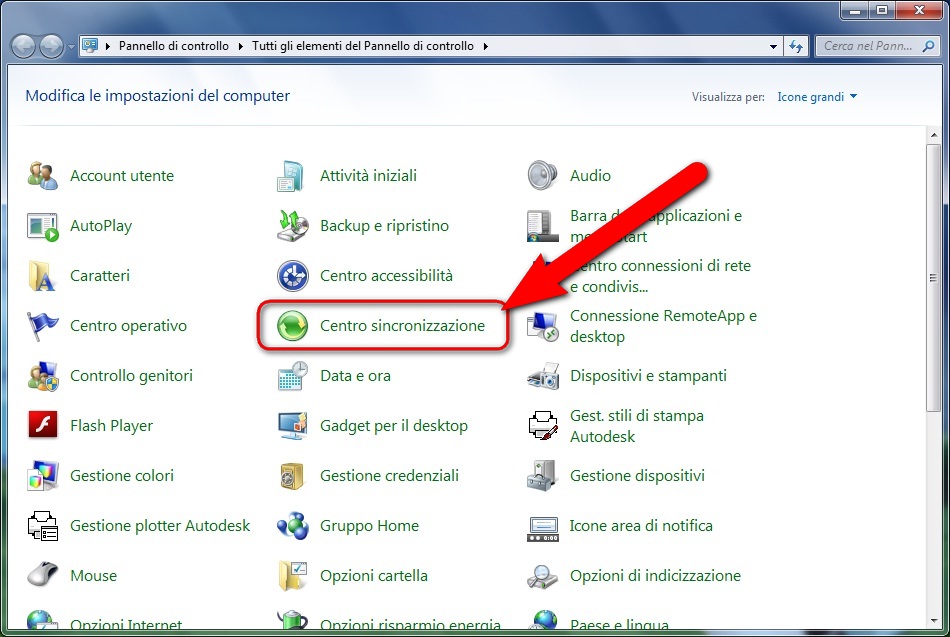Open the Flash Player icon
This screenshot has height=637, width=950.
[x=43, y=426]
